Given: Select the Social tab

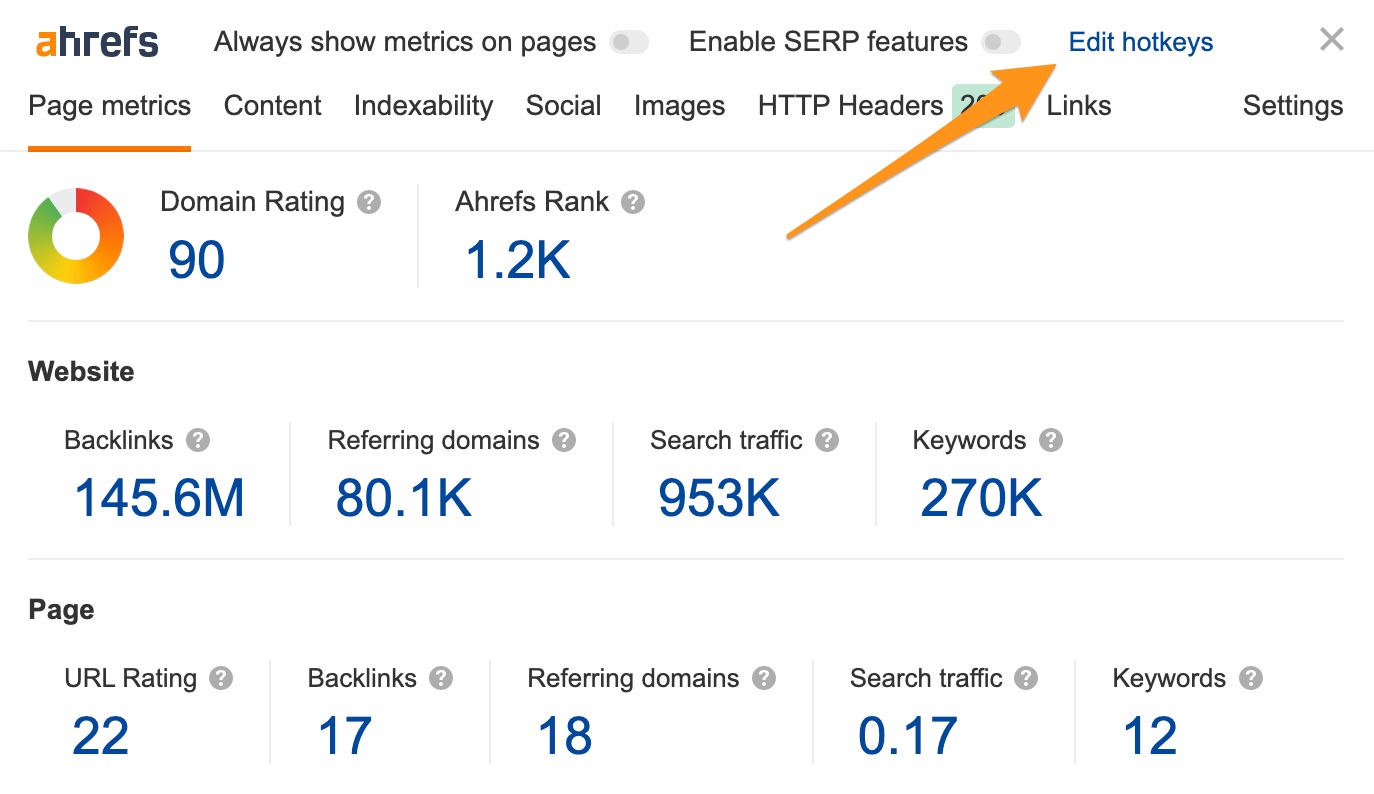Looking at the screenshot, I should [563, 106].
